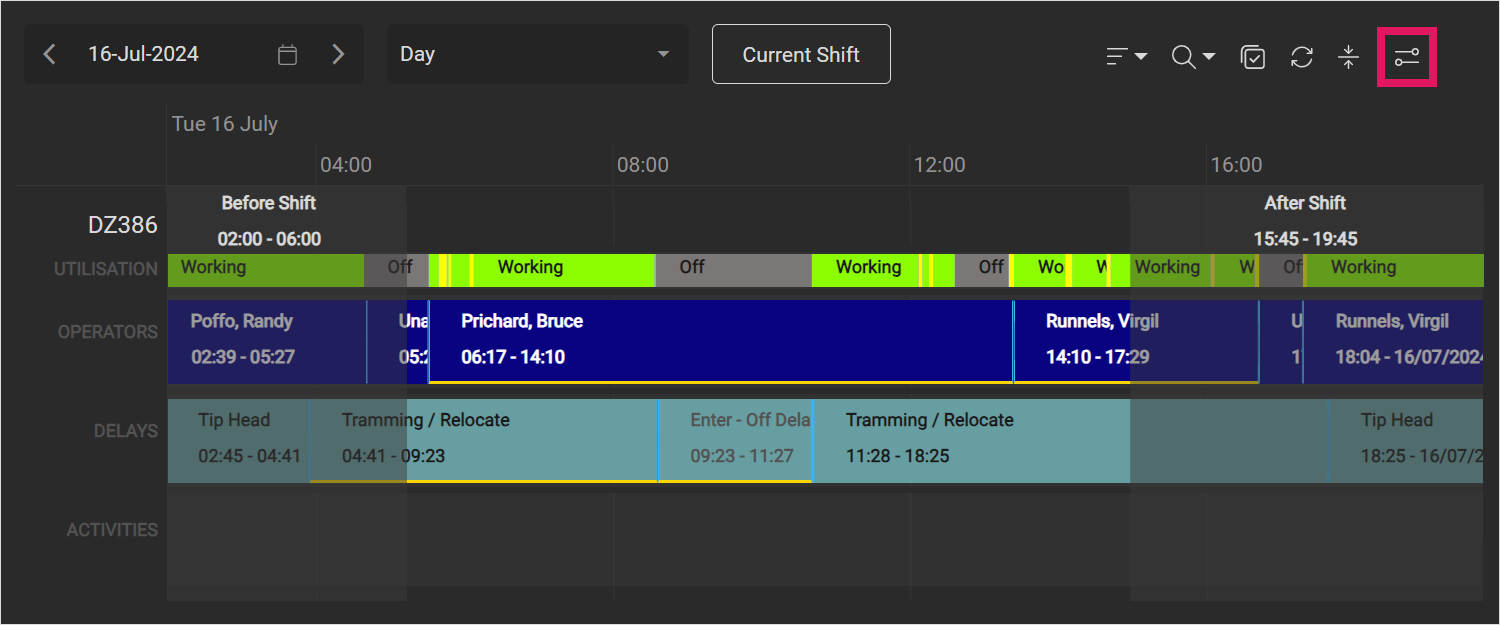The width and height of the screenshot is (1500, 625).
Task: Click the OPERATORS row label
Action: pyautogui.click(x=108, y=332)
